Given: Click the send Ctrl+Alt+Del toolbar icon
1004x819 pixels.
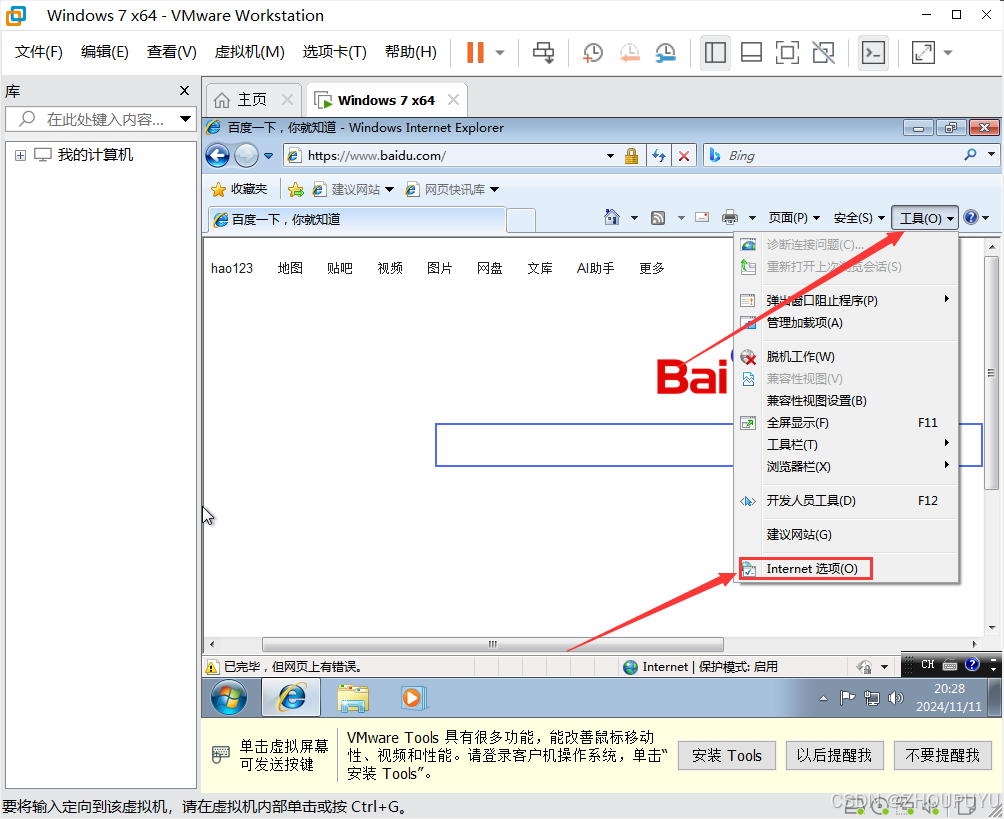Looking at the screenshot, I should (x=544, y=53).
